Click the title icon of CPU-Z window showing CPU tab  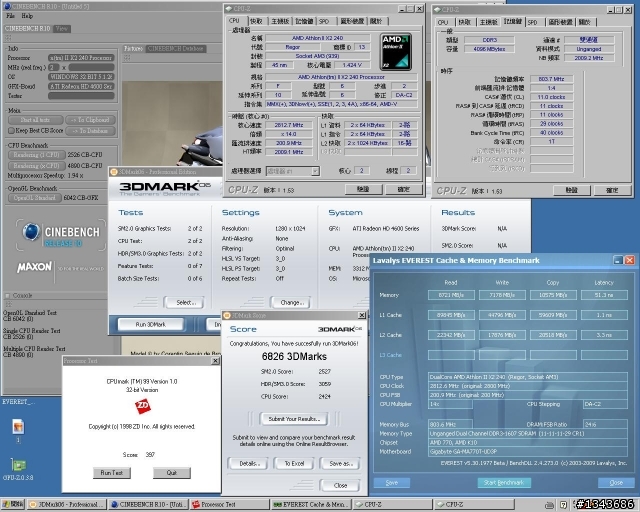pyautogui.click(x=229, y=9)
